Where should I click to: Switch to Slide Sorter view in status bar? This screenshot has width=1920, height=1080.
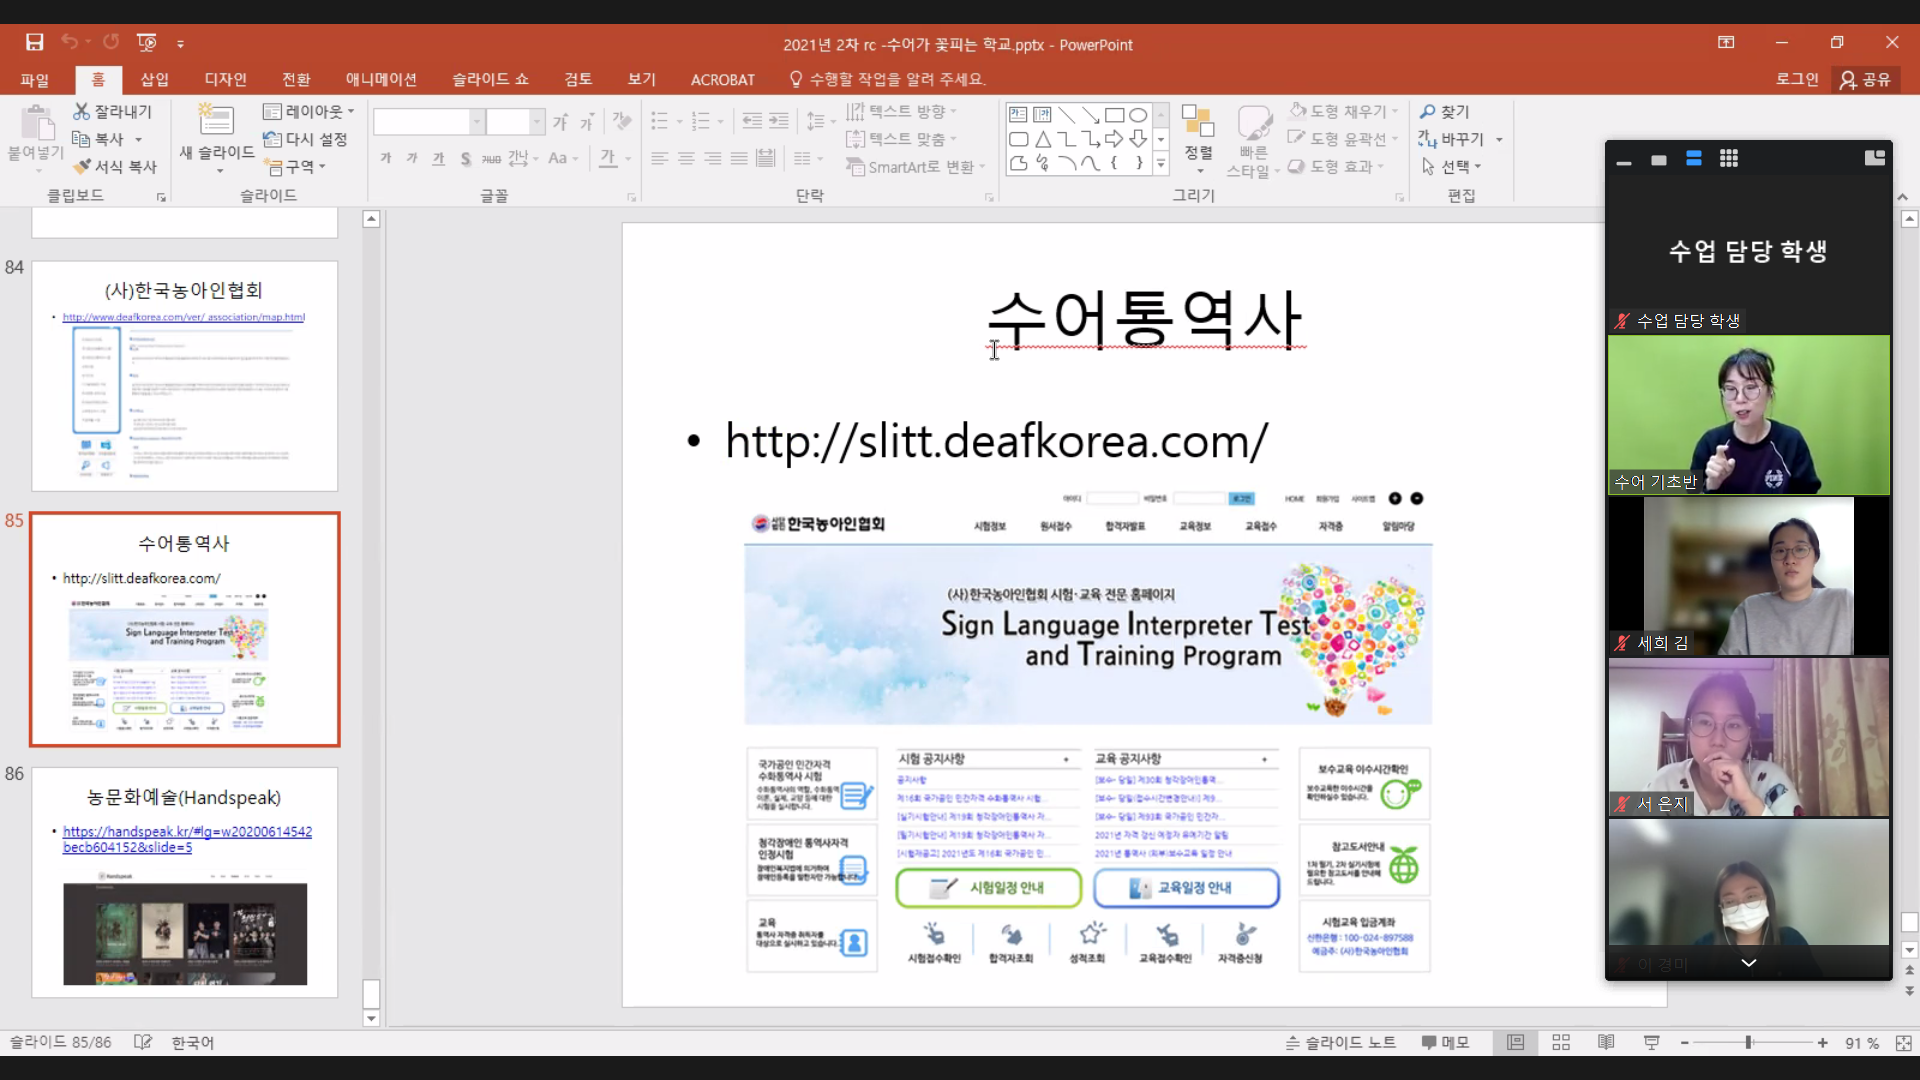point(1561,1043)
